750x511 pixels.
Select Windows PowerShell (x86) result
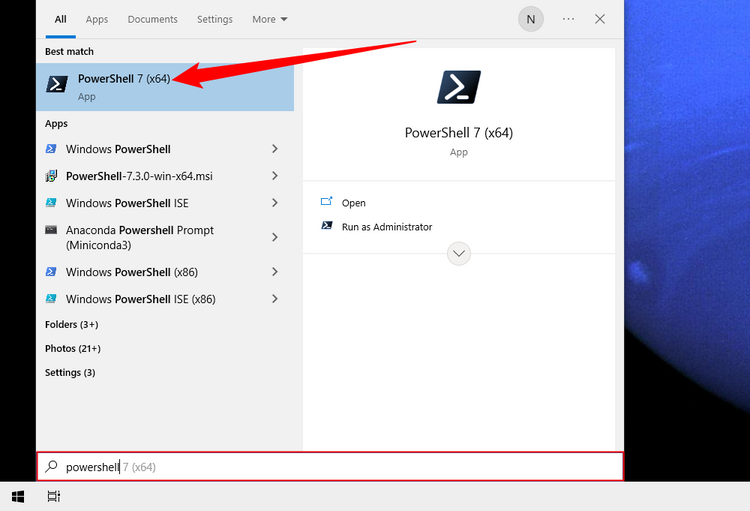click(x=165, y=272)
